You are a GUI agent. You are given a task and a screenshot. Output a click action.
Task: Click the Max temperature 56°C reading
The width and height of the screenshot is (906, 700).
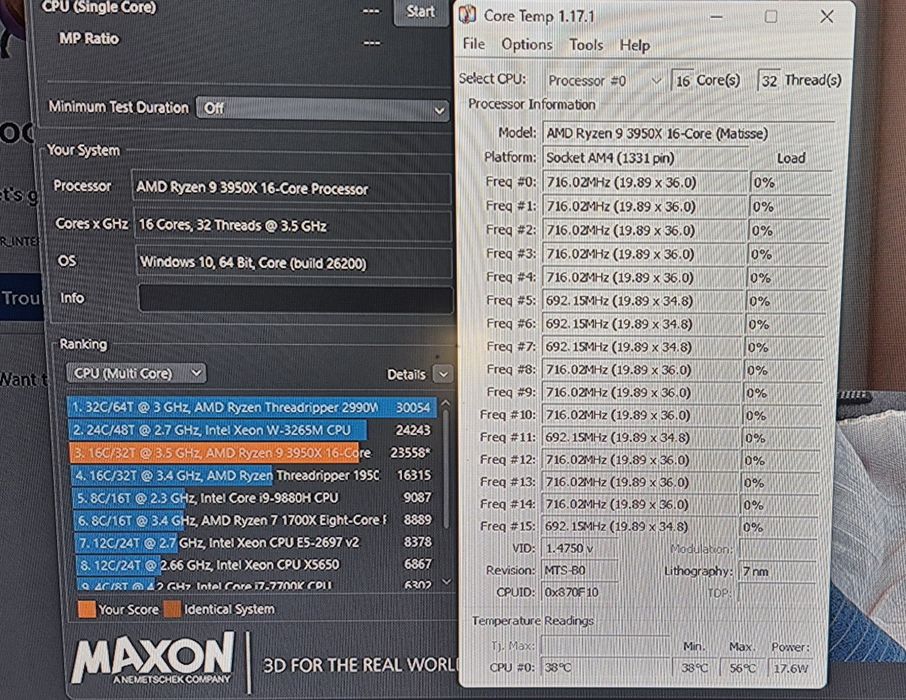(742, 668)
